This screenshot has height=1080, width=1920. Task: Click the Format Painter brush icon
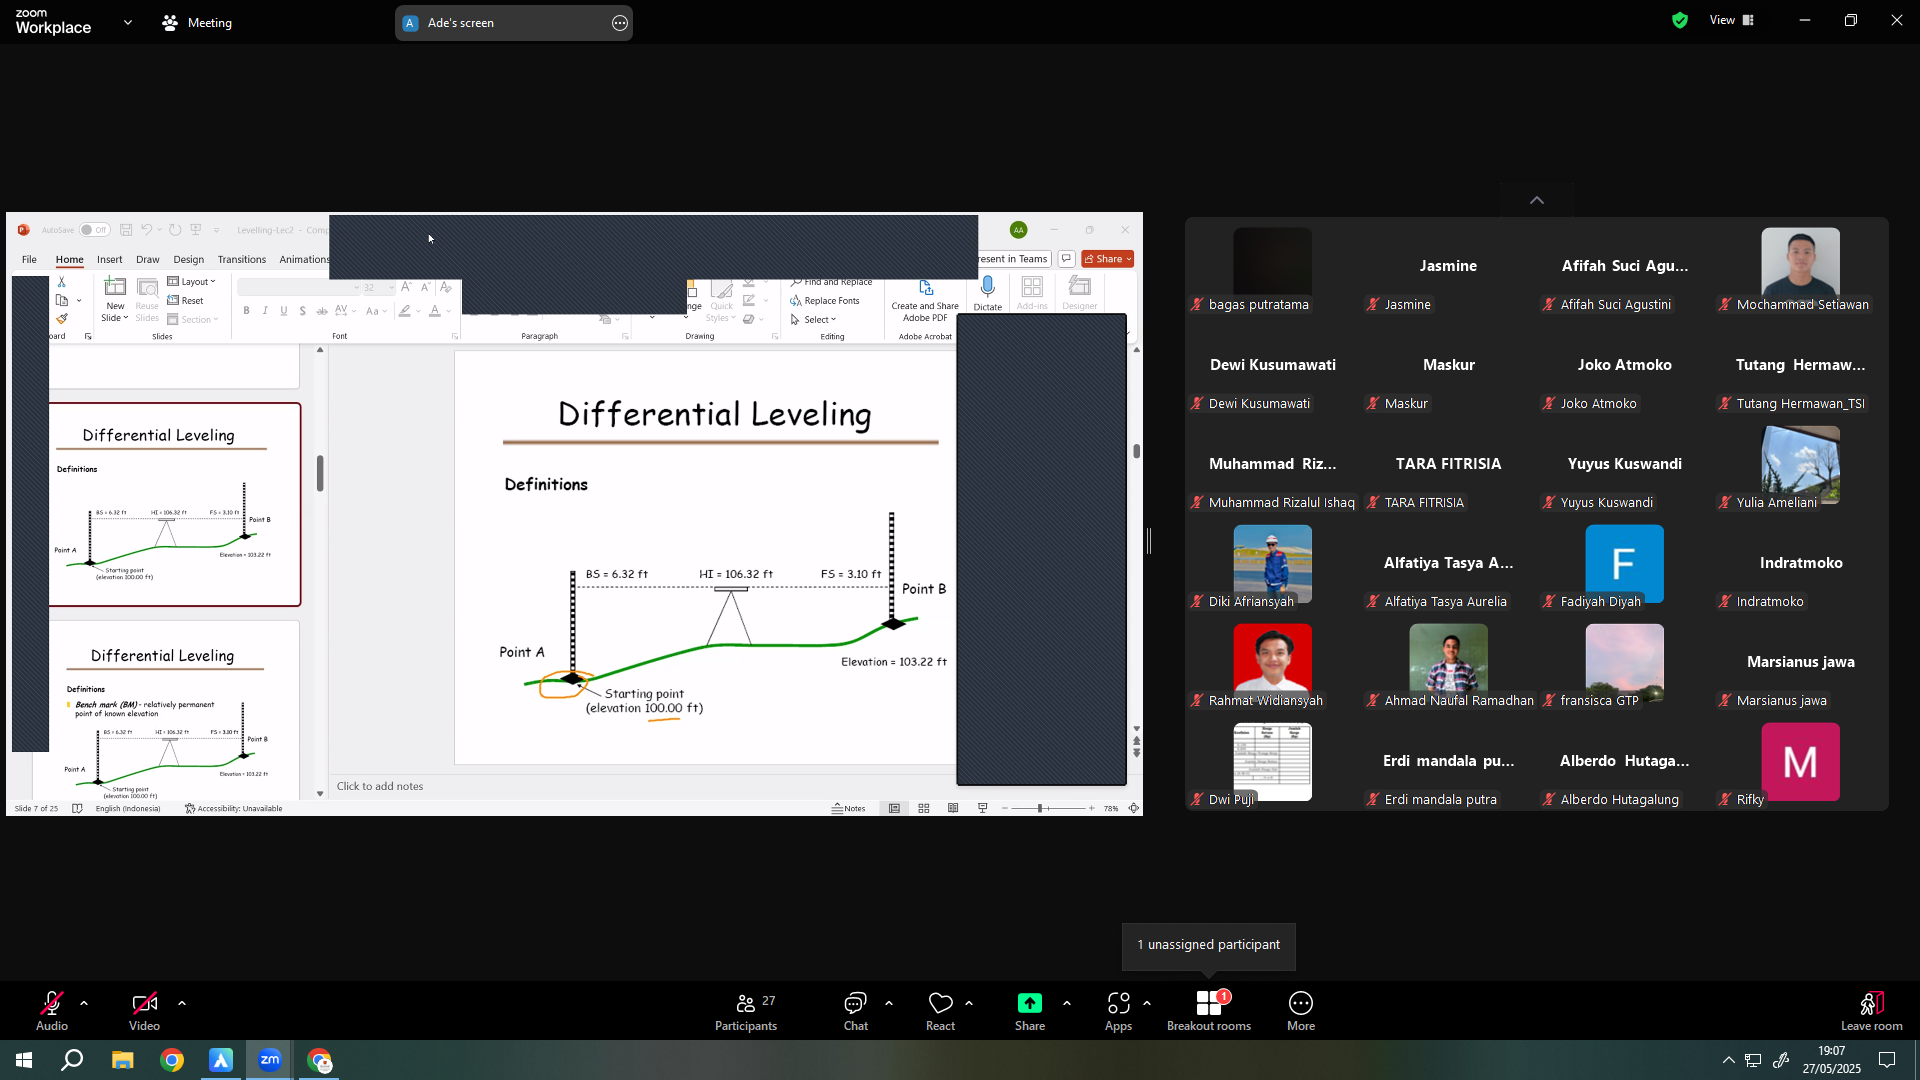(62, 319)
